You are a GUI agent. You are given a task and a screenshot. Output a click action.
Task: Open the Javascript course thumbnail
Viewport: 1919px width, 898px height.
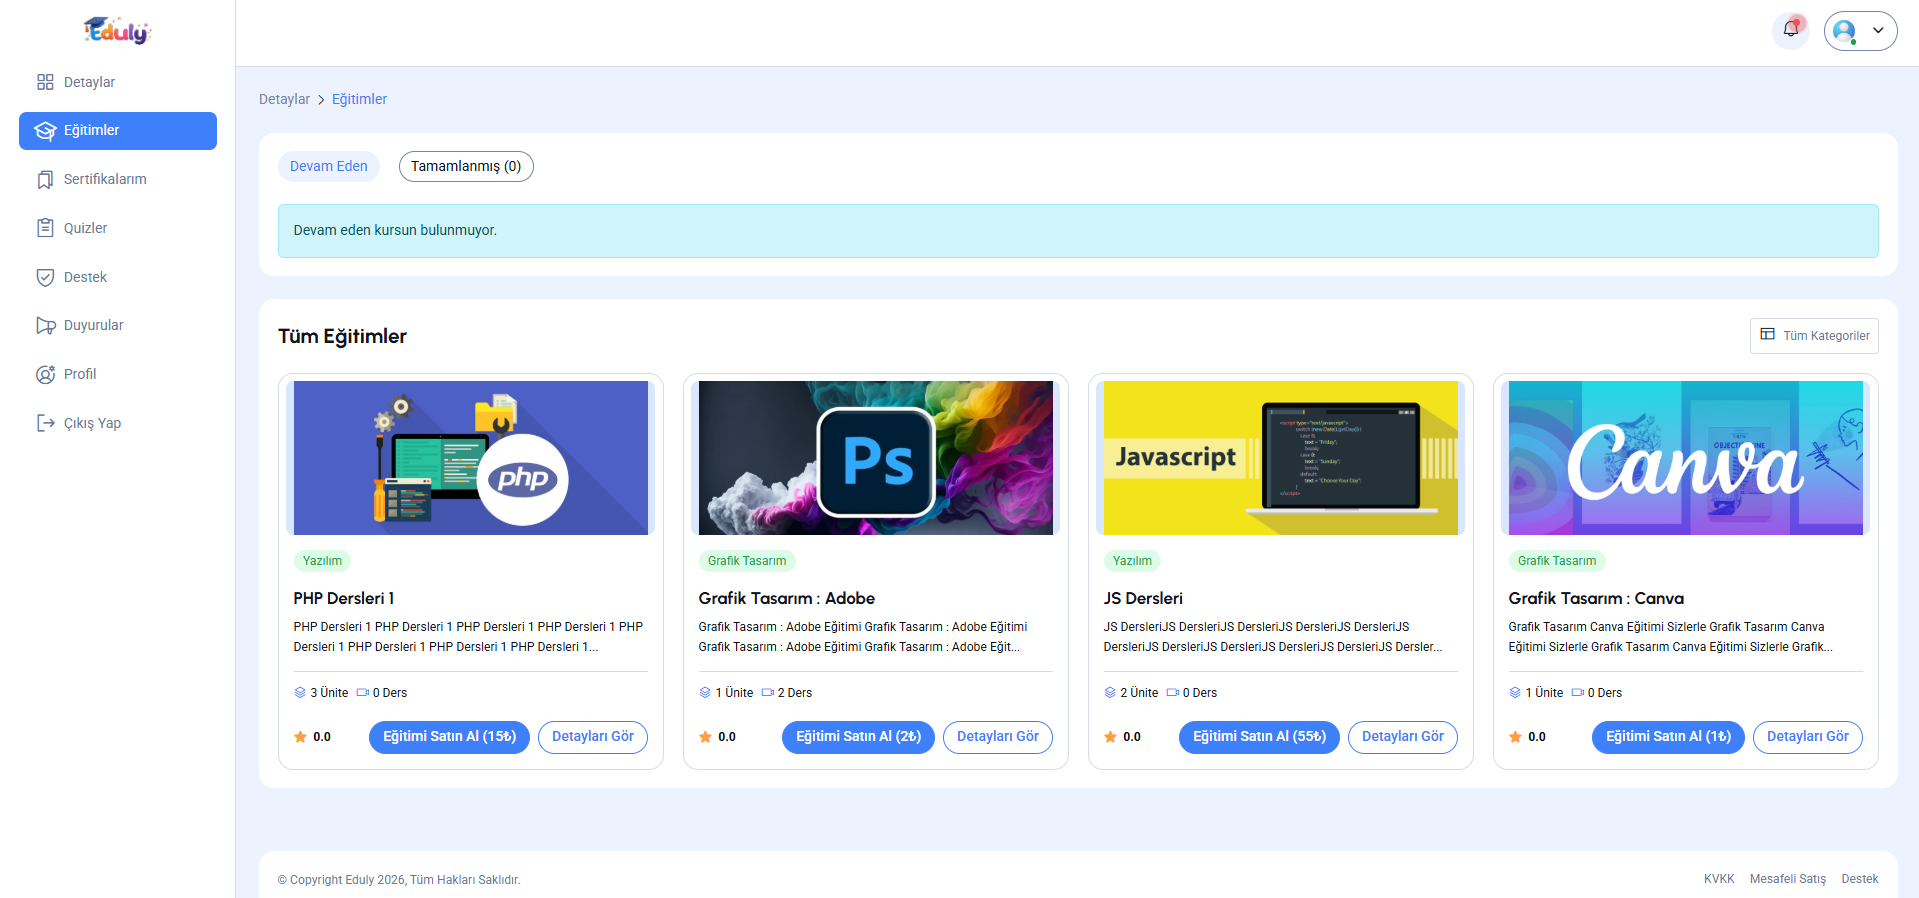[x=1281, y=458]
